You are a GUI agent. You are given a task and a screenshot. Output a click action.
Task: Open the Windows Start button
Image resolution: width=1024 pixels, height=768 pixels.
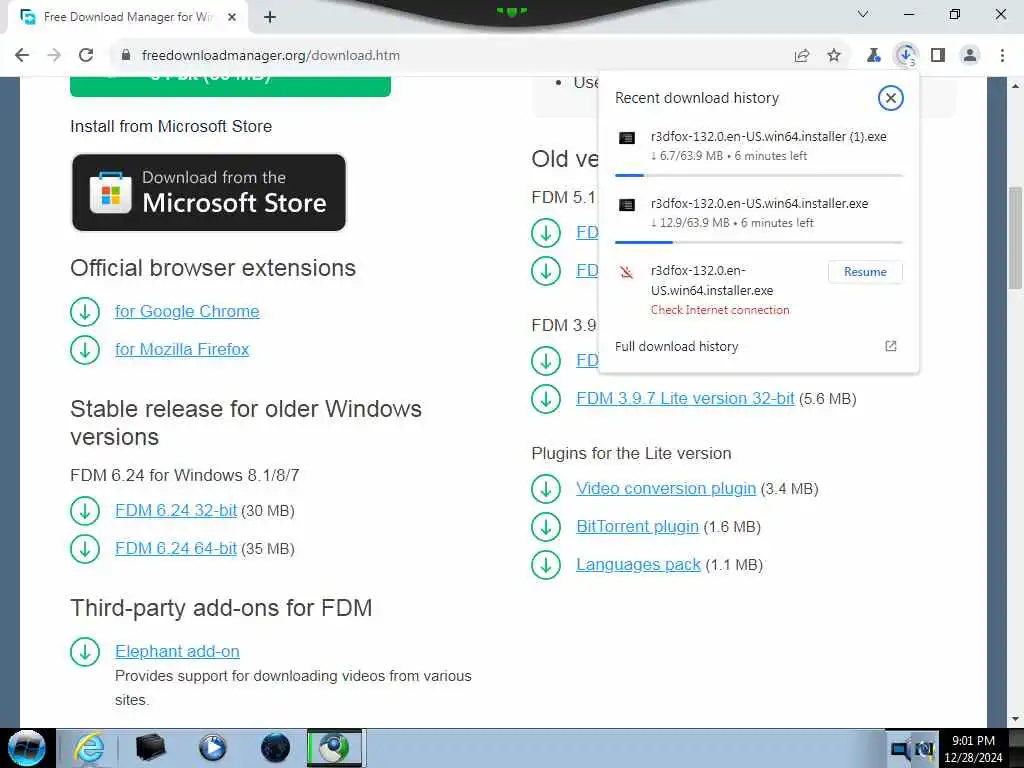pyautogui.click(x=27, y=748)
